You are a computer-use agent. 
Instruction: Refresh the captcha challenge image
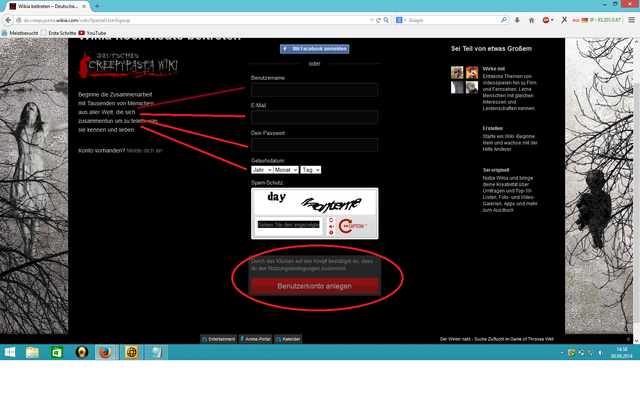tap(331, 220)
